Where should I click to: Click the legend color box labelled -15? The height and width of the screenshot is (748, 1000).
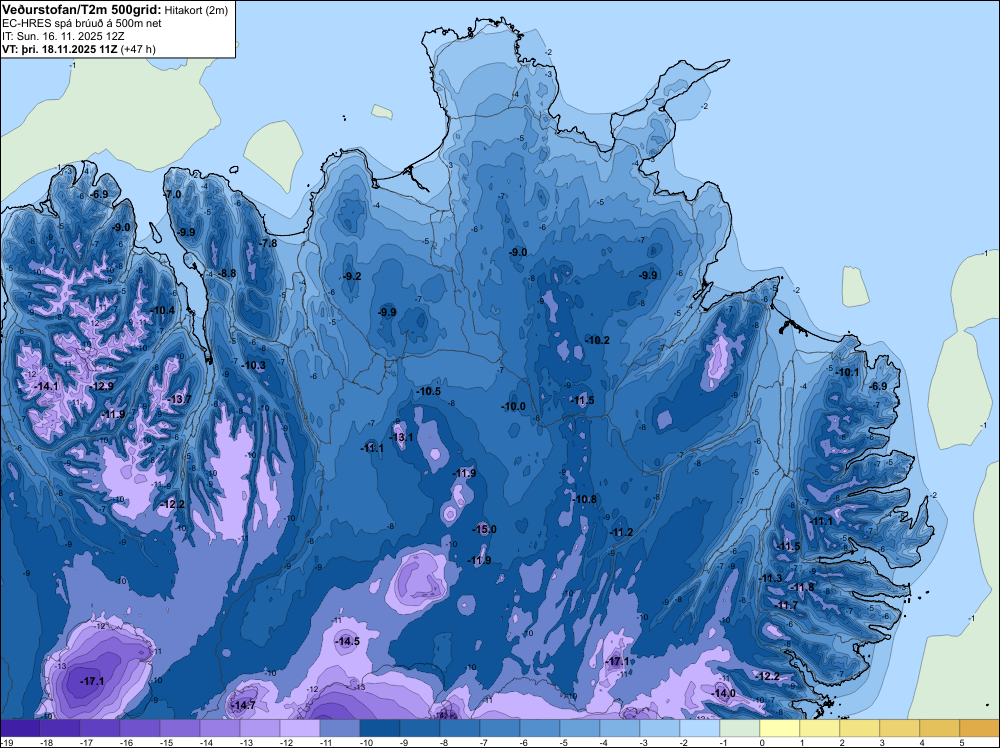[x=180, y=728]
